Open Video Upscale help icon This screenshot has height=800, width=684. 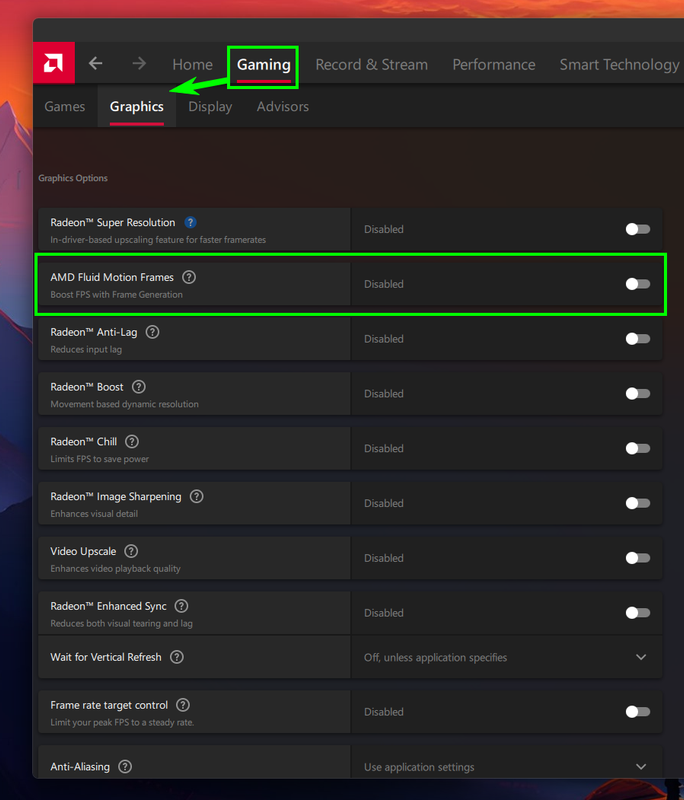coord(131,551)
